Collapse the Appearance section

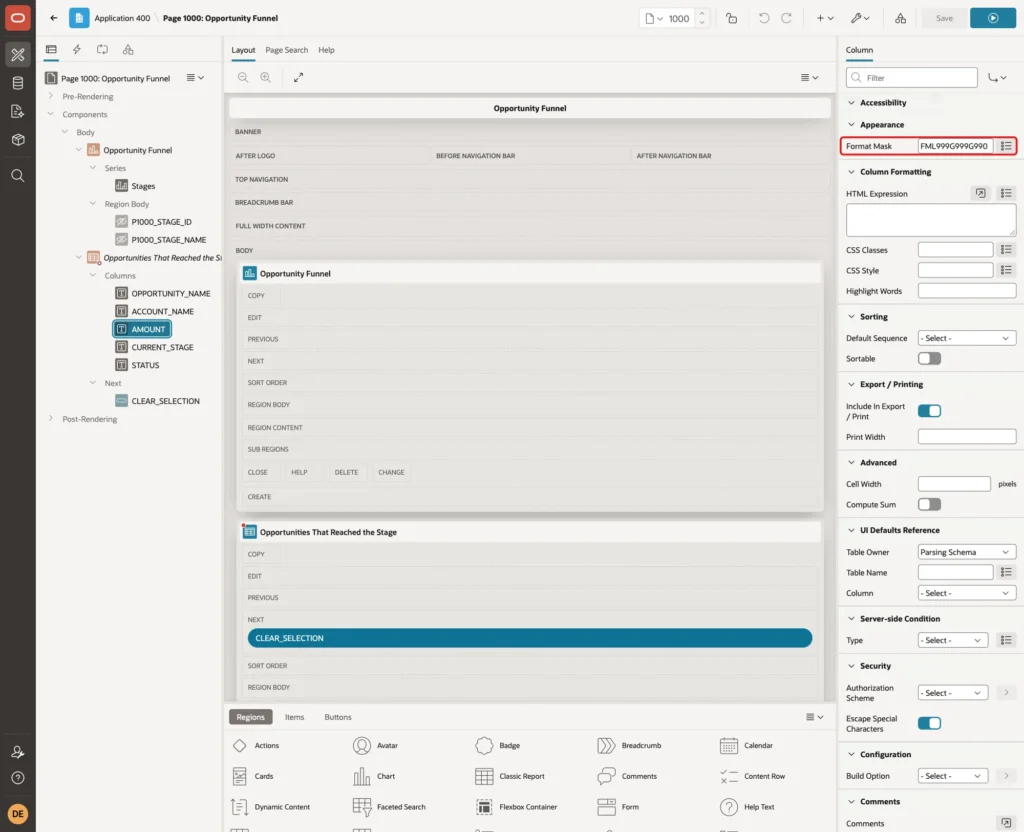coord(851,125)
